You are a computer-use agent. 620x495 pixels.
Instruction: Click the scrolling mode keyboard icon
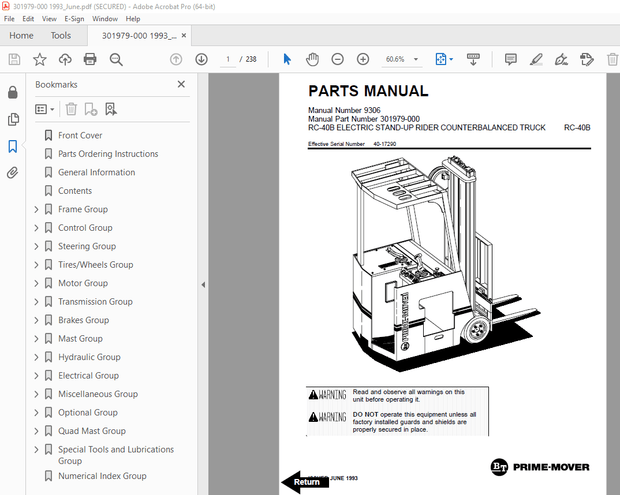tap(473, 59)
